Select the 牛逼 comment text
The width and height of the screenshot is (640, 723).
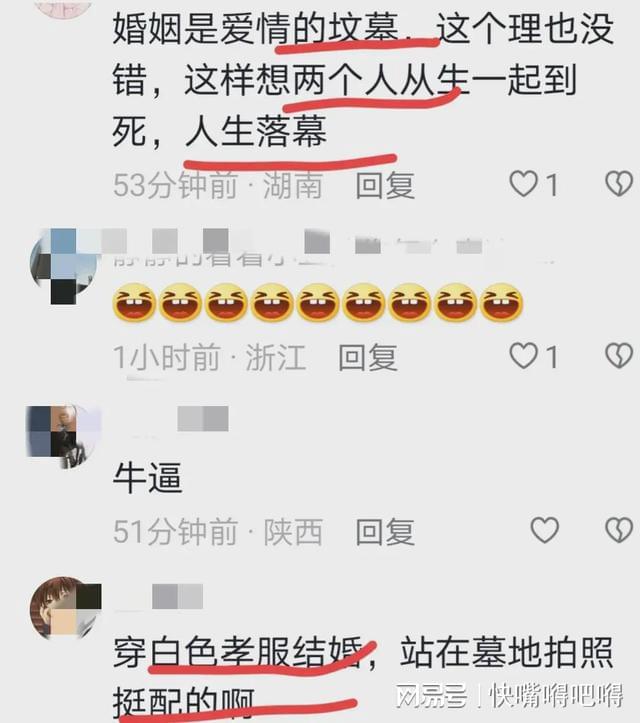148,477
